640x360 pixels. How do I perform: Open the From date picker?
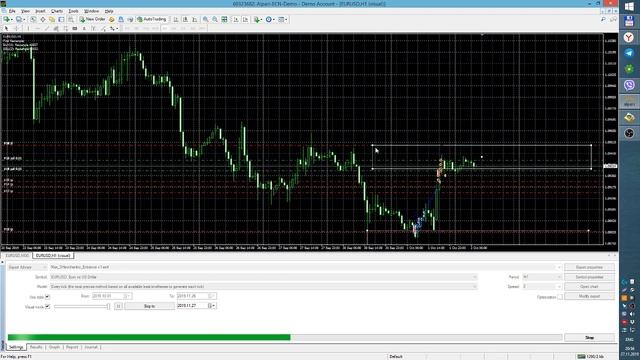pyautogui.click(x=112, y=296)
